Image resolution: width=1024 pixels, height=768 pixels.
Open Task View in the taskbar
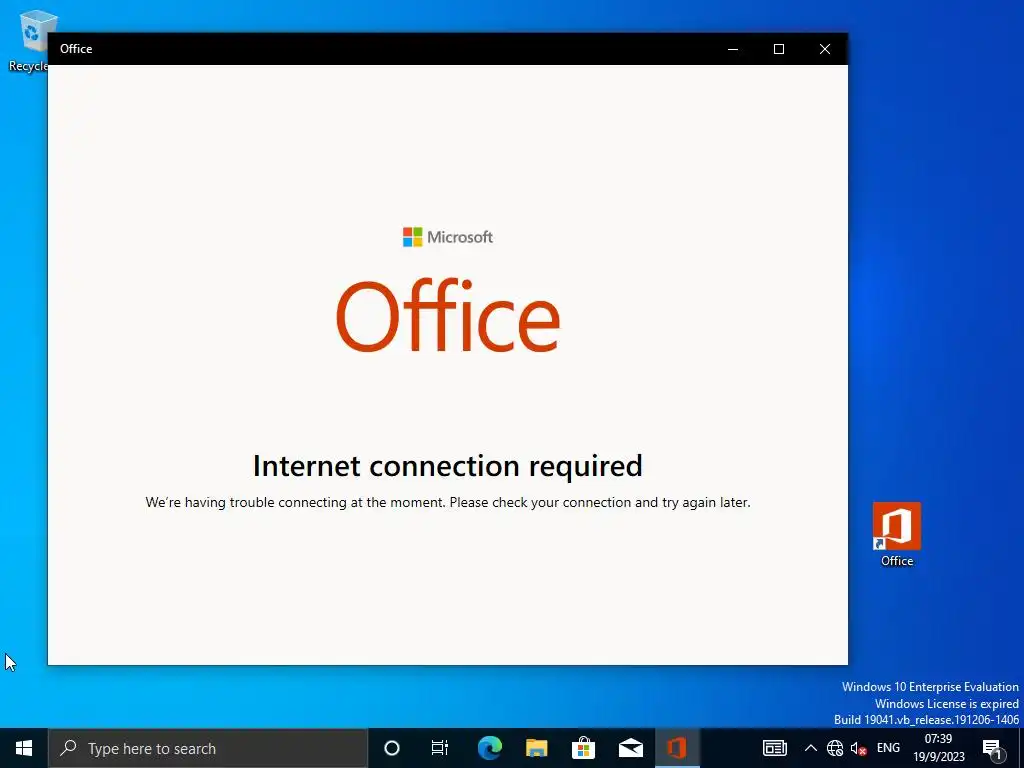(x=440, y=748)
